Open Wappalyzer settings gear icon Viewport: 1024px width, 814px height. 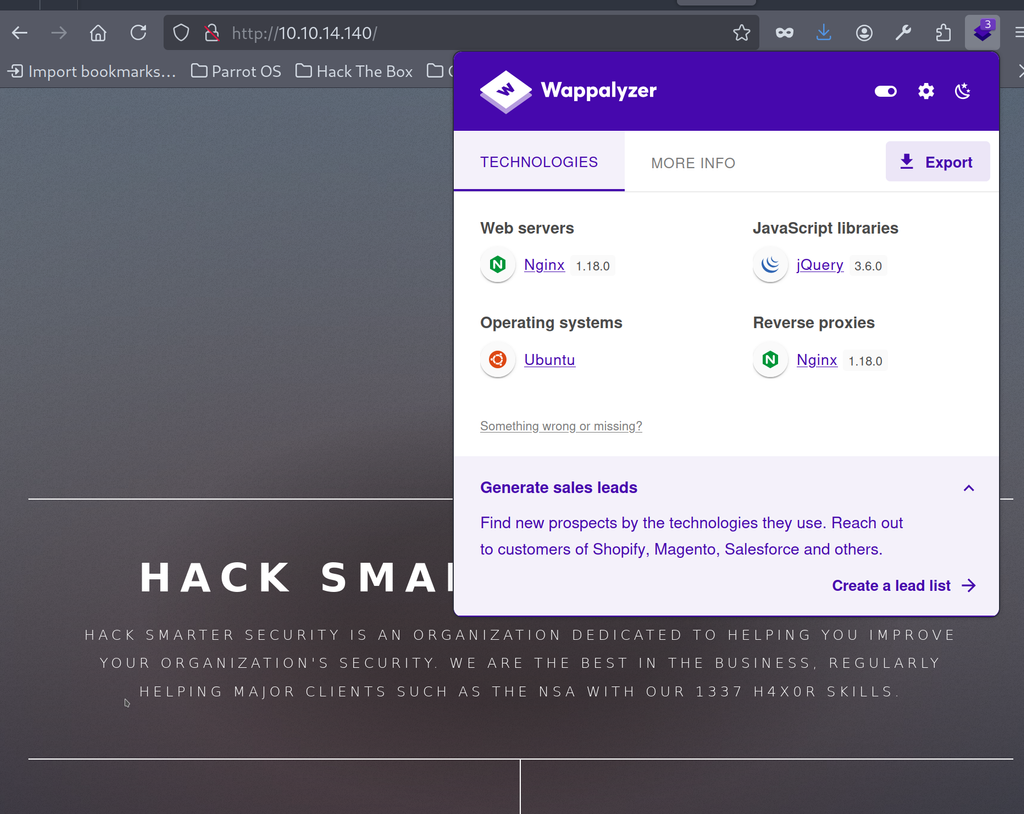click(926, 91)
